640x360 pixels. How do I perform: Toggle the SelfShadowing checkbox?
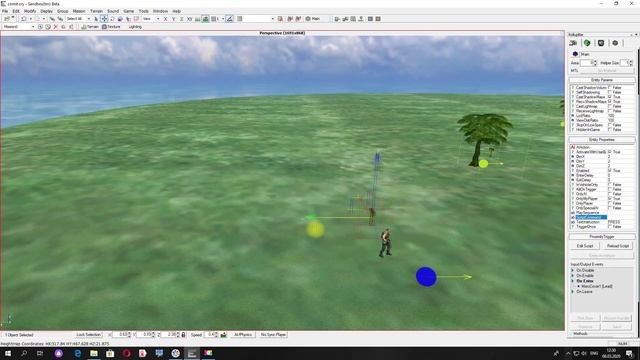pyautogui.click(x=610, y=92)
